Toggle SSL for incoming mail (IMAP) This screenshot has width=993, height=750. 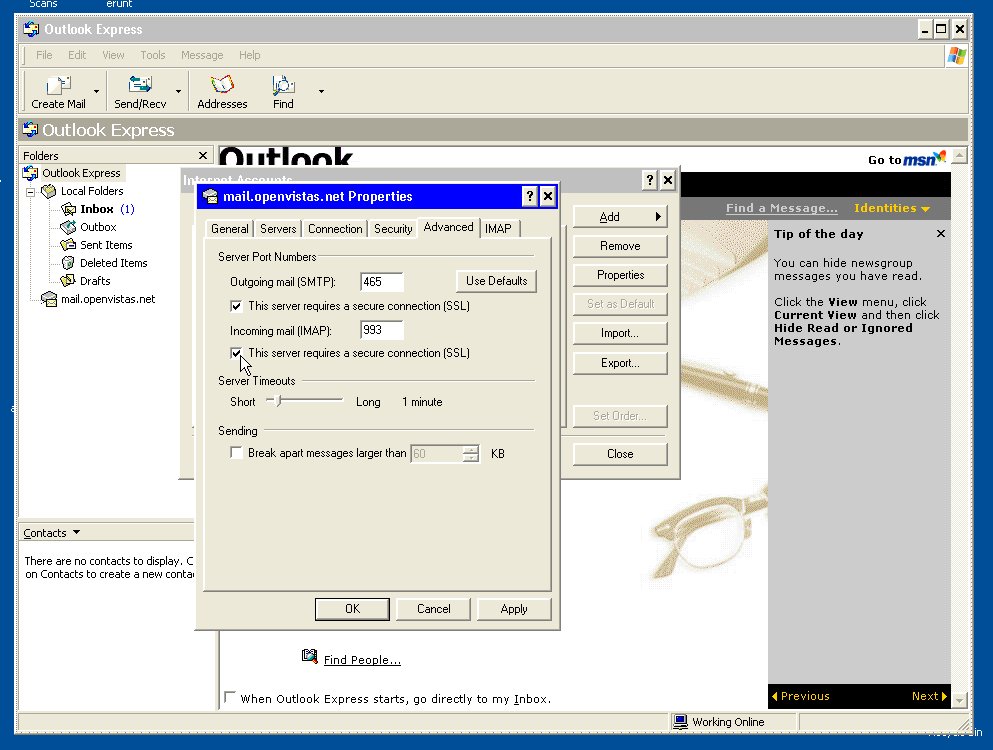(x=236, y=353)
